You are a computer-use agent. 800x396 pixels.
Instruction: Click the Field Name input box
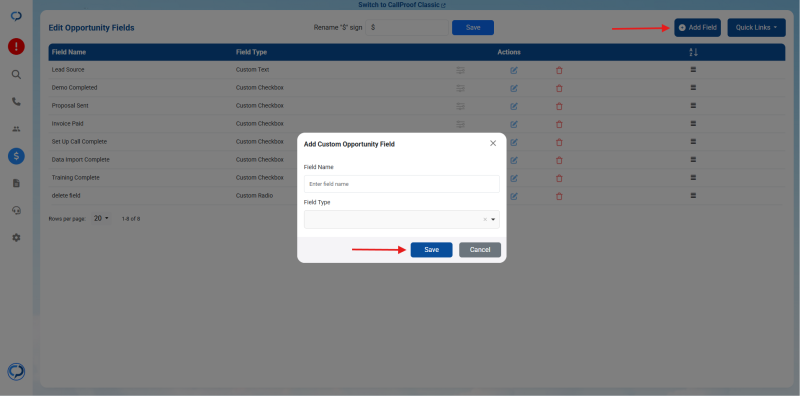coord(402,184)
